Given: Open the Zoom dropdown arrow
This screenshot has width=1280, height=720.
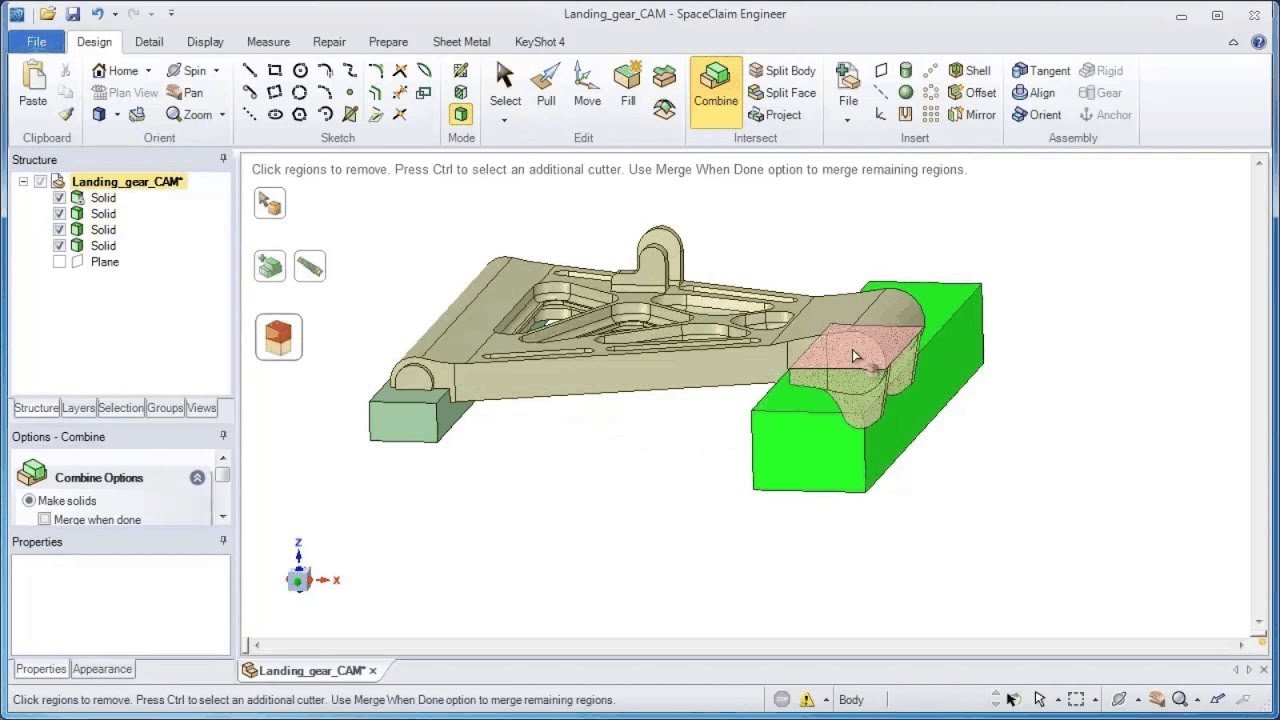Looking at the screenshot, I should 222,115.
